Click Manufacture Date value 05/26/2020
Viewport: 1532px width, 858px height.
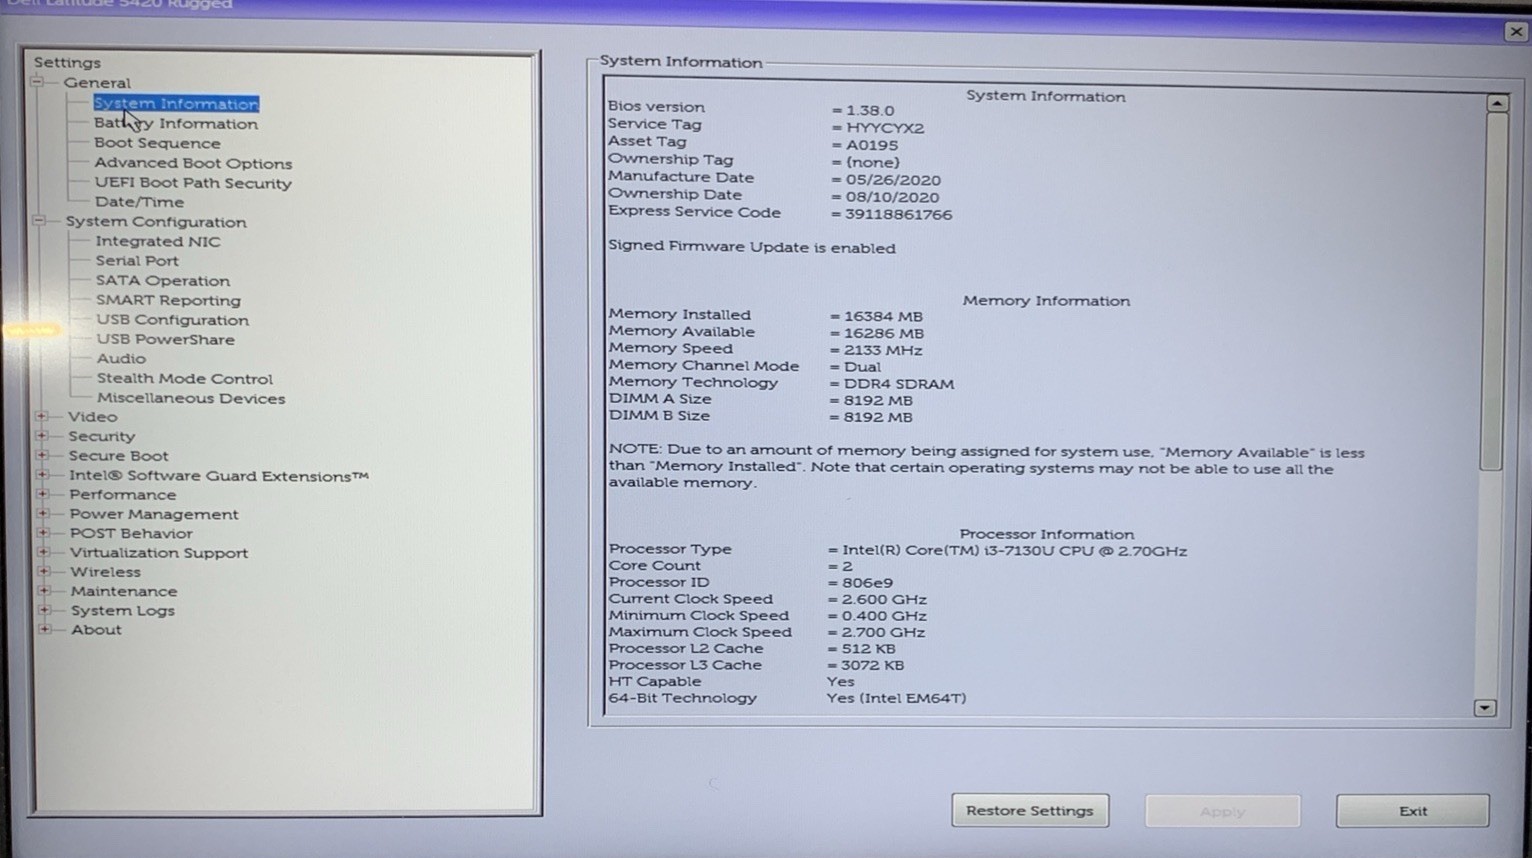click(x=892, y=180)
